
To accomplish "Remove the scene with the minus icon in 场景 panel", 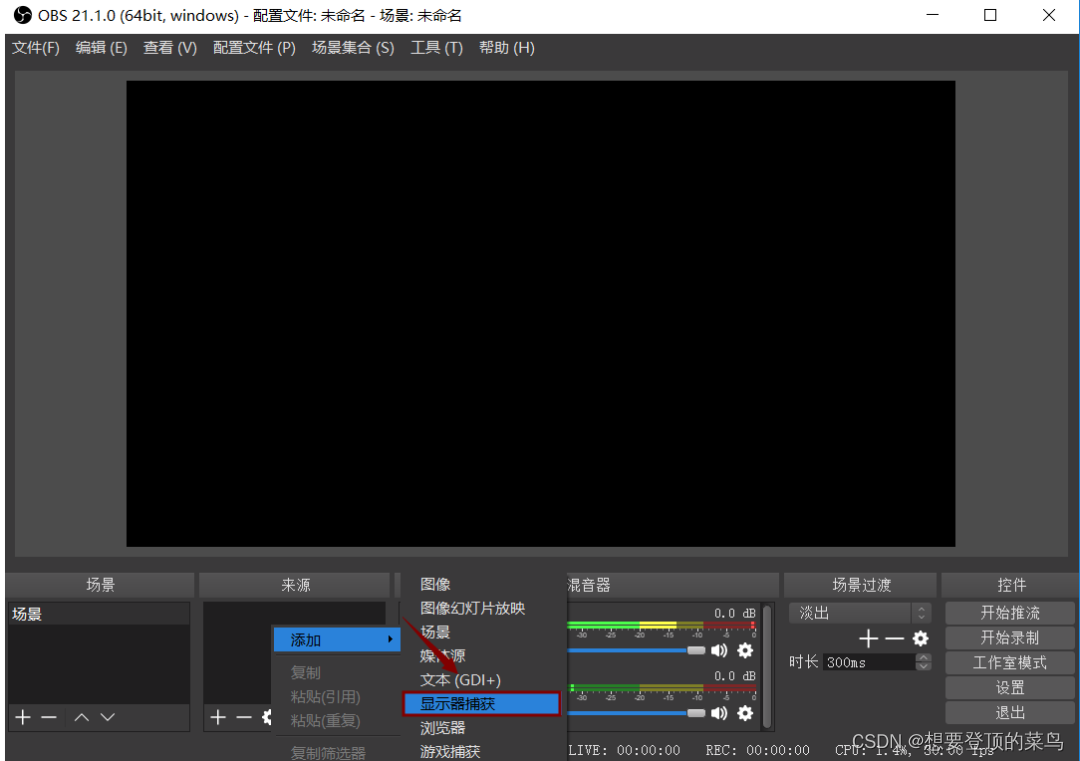I will [48, 717].
